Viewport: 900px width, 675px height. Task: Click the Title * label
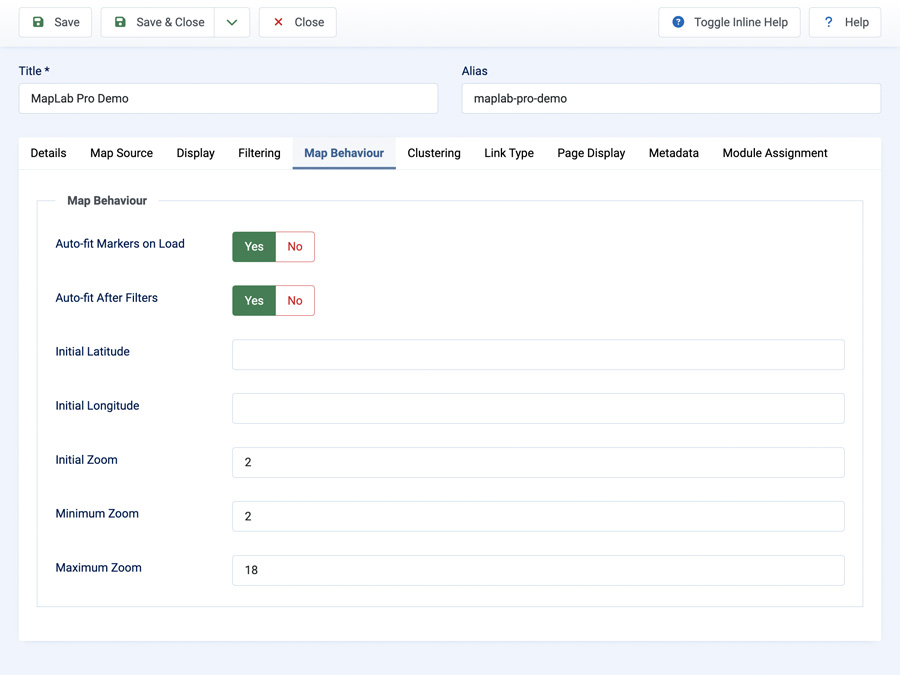34,71
